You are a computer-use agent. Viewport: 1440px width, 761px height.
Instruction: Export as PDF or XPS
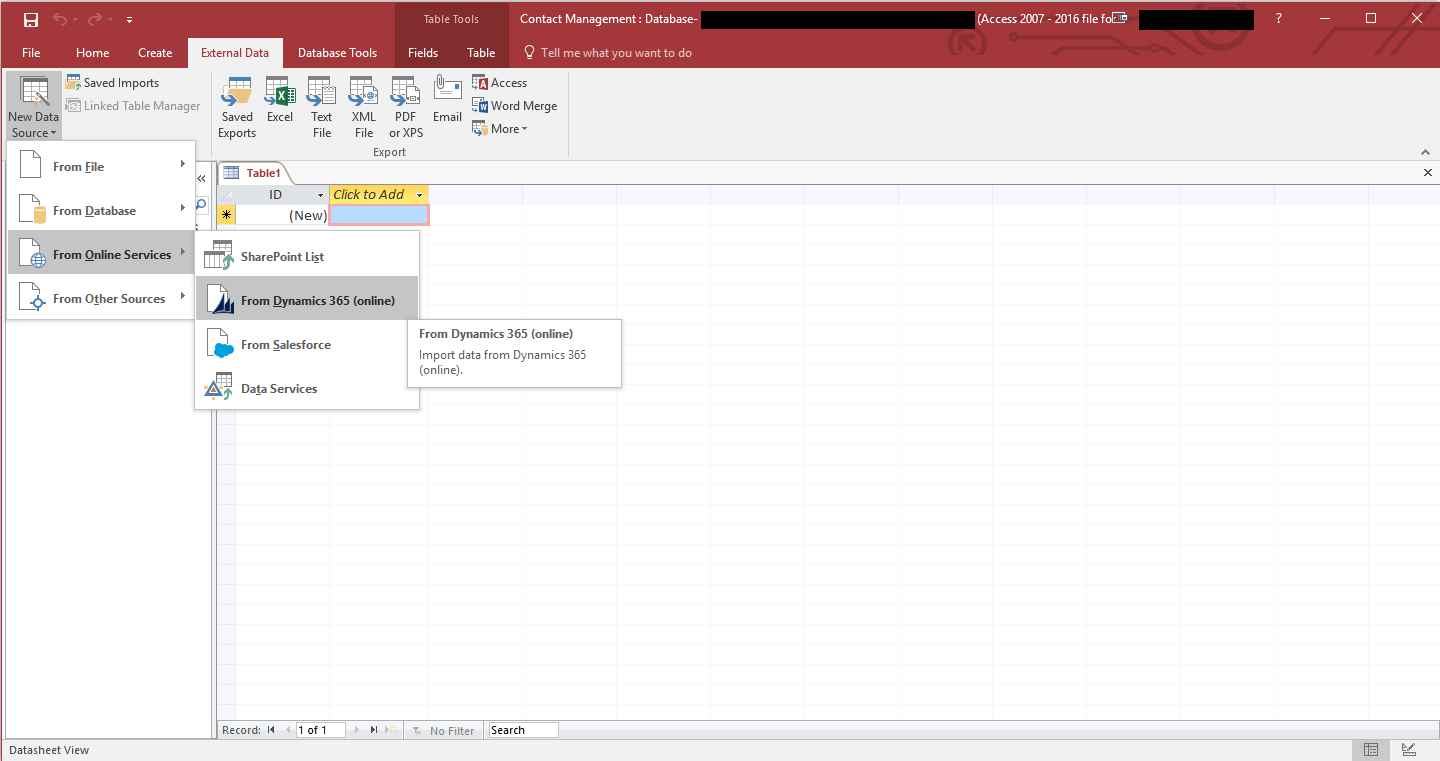point(406,107)
